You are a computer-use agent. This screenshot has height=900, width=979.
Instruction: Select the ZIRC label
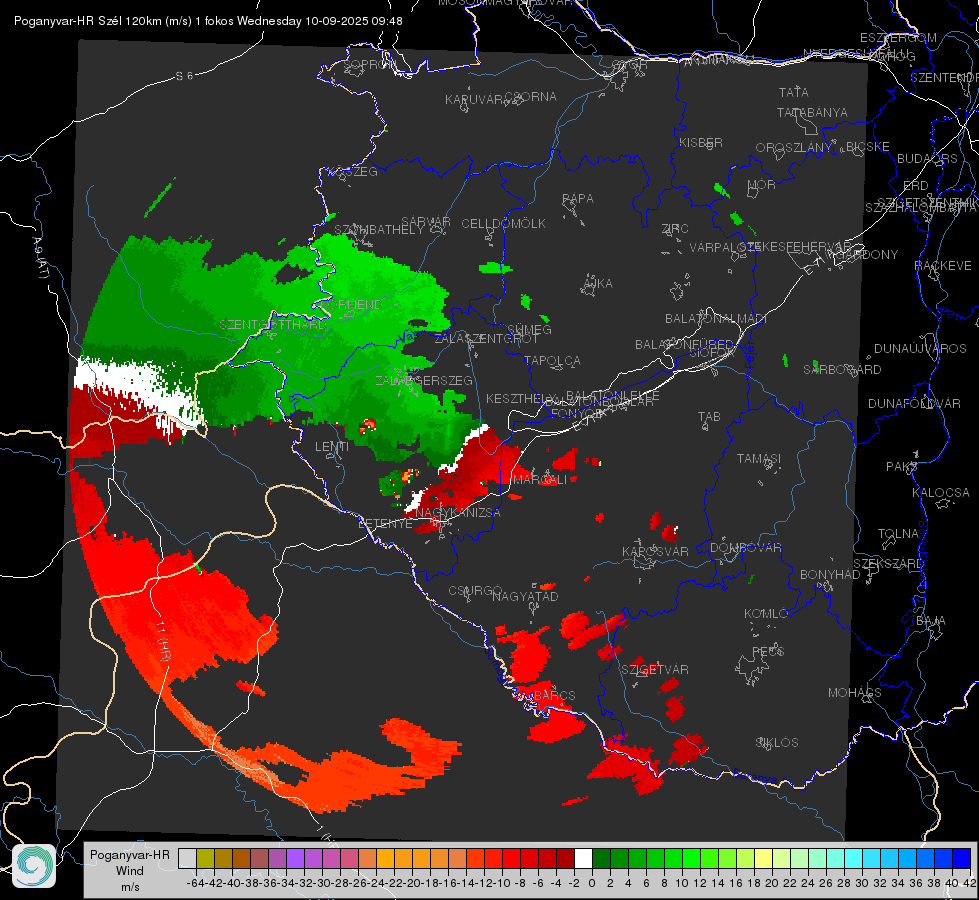pos(675,229)
